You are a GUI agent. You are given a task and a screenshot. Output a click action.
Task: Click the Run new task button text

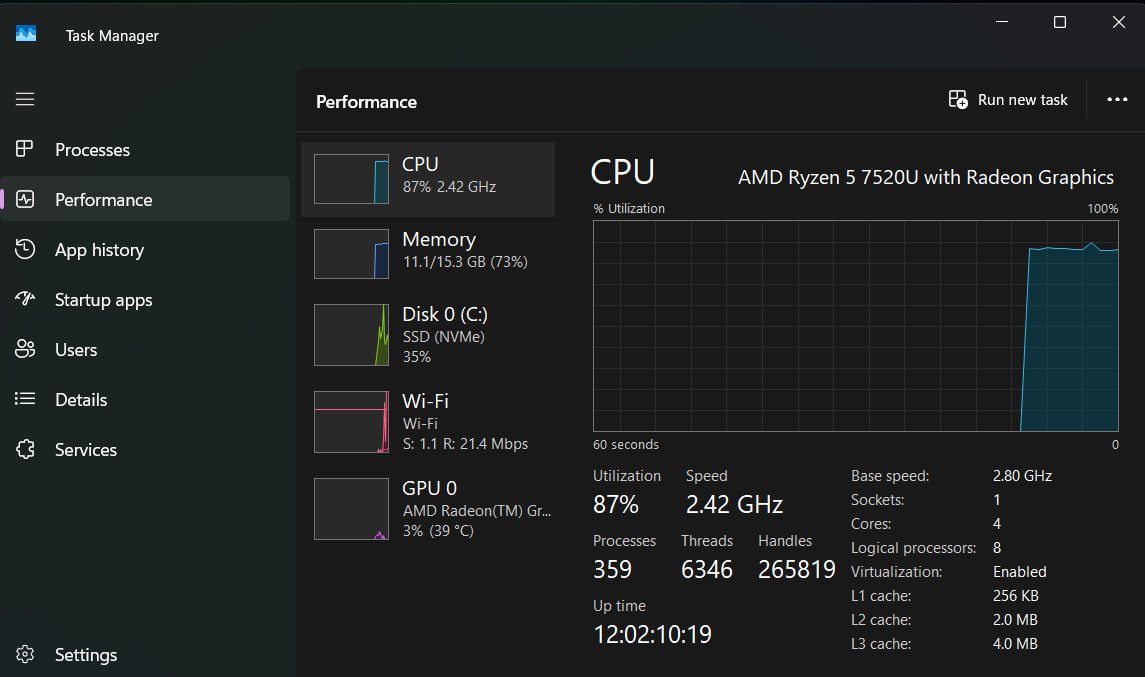coord(1022,100)
